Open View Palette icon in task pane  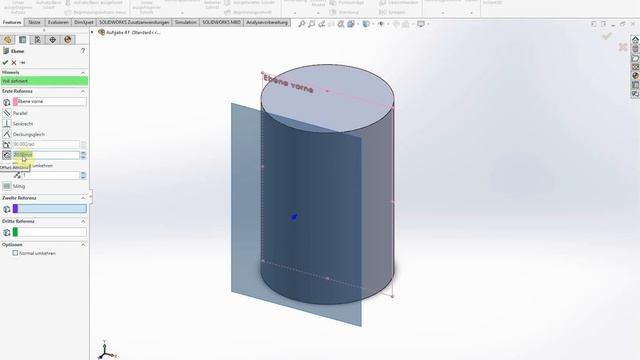635,67
